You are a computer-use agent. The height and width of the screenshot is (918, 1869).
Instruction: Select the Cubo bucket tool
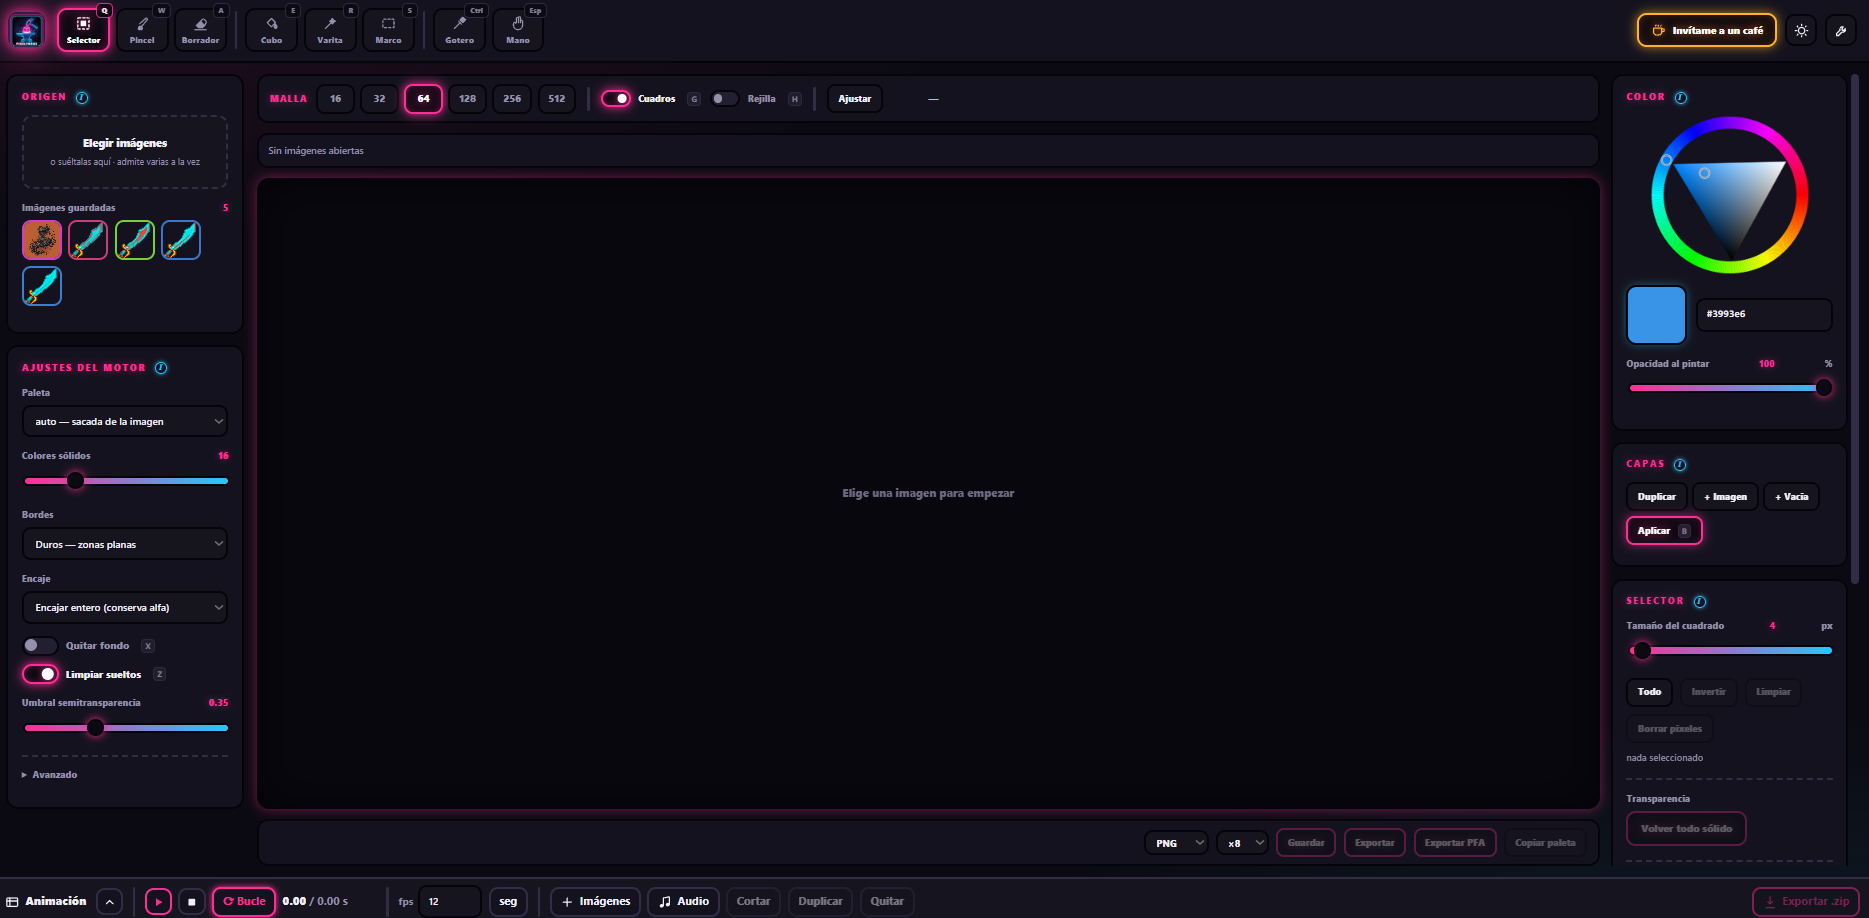[271, 30]
